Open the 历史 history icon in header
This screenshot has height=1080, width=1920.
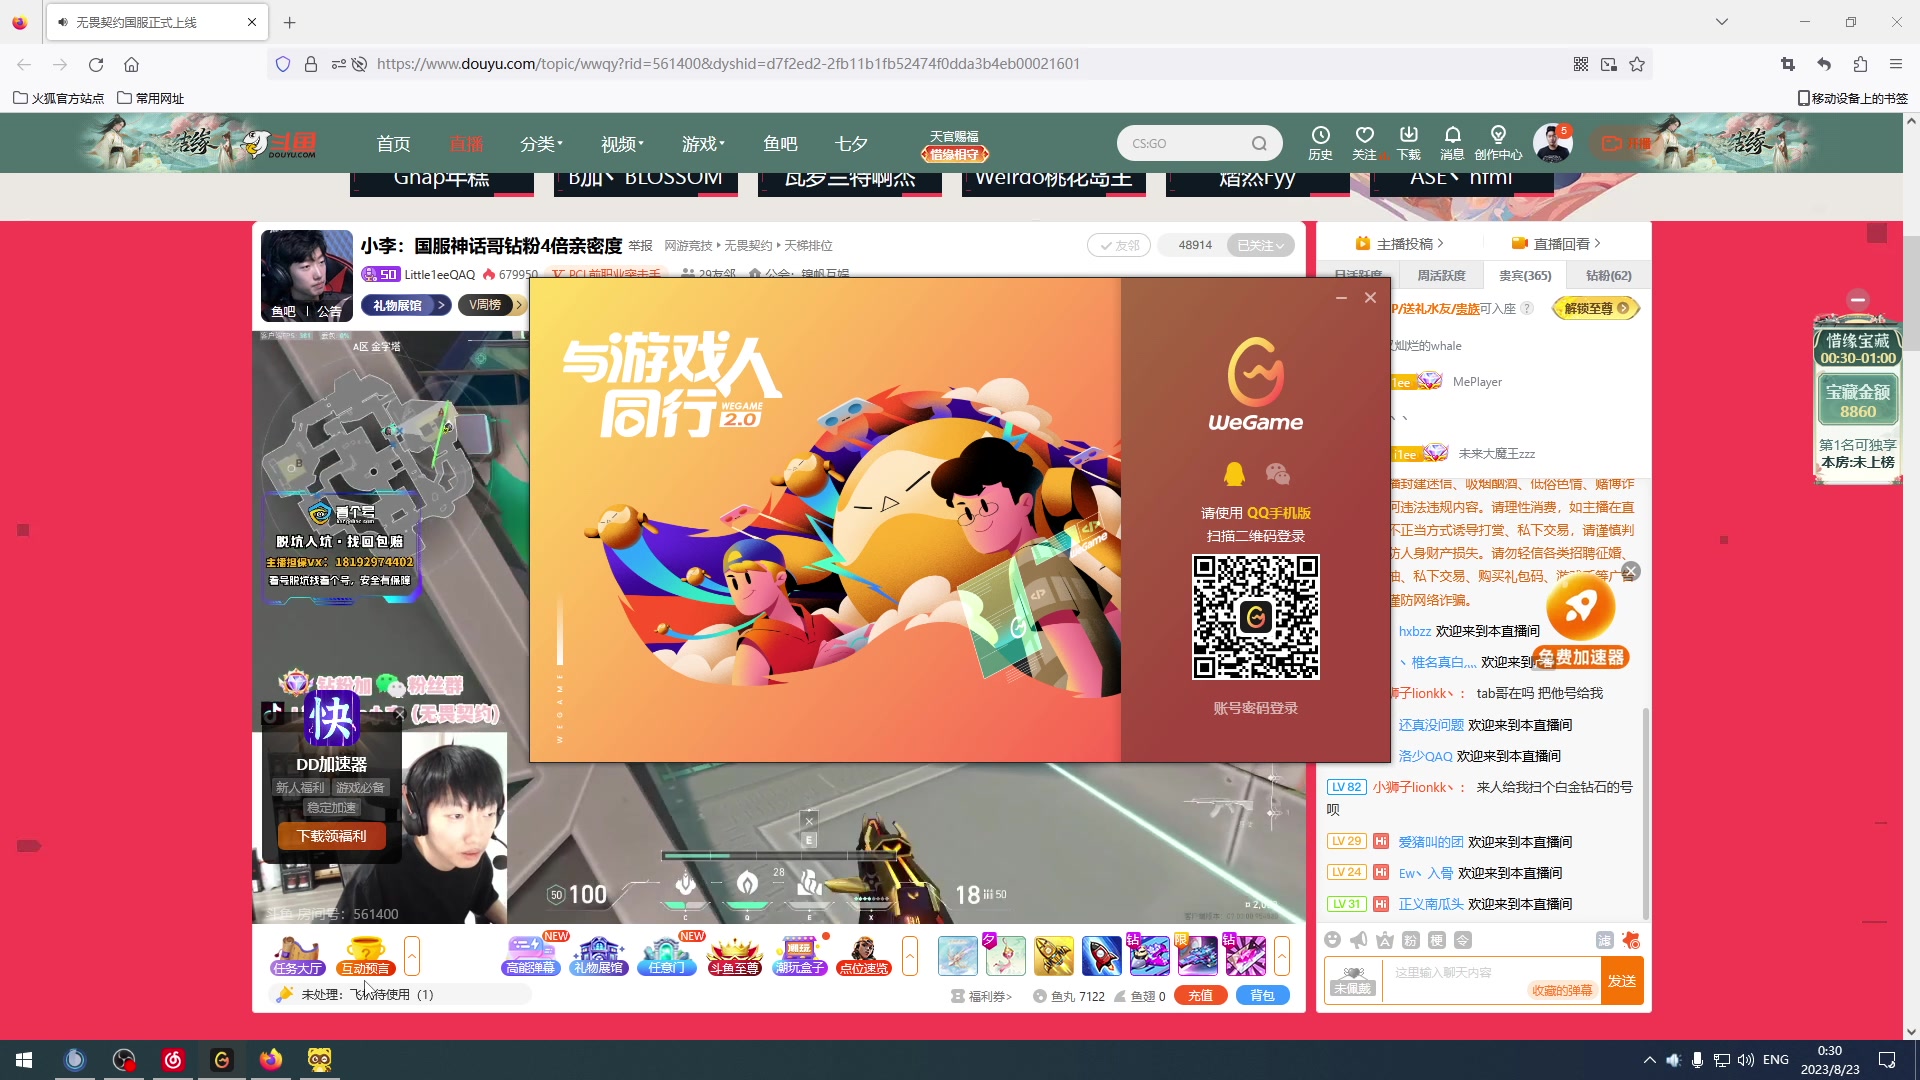[x=1320, y=143]
